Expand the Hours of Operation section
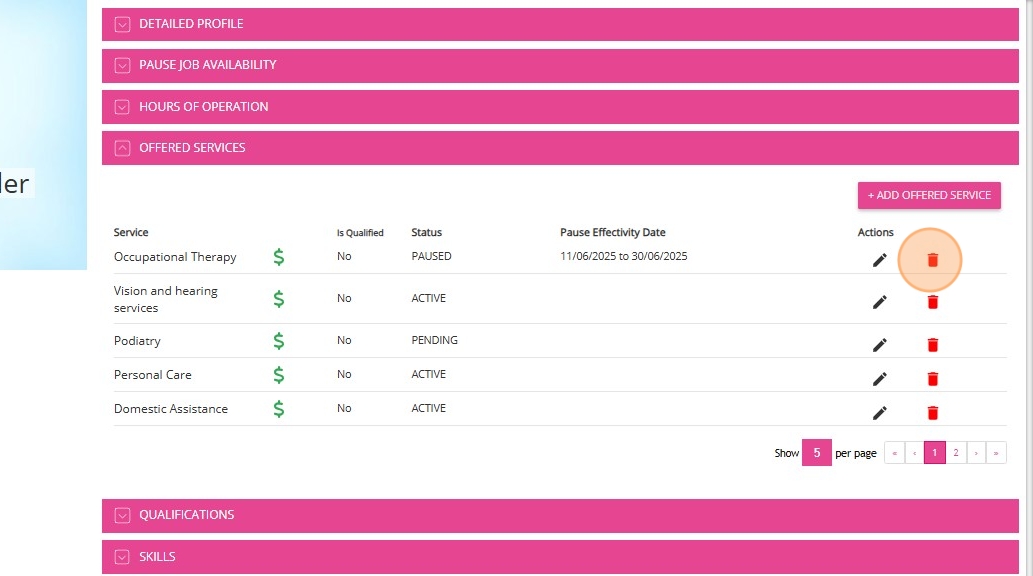This screenshot has width=1033, height=576. (560, 107)
